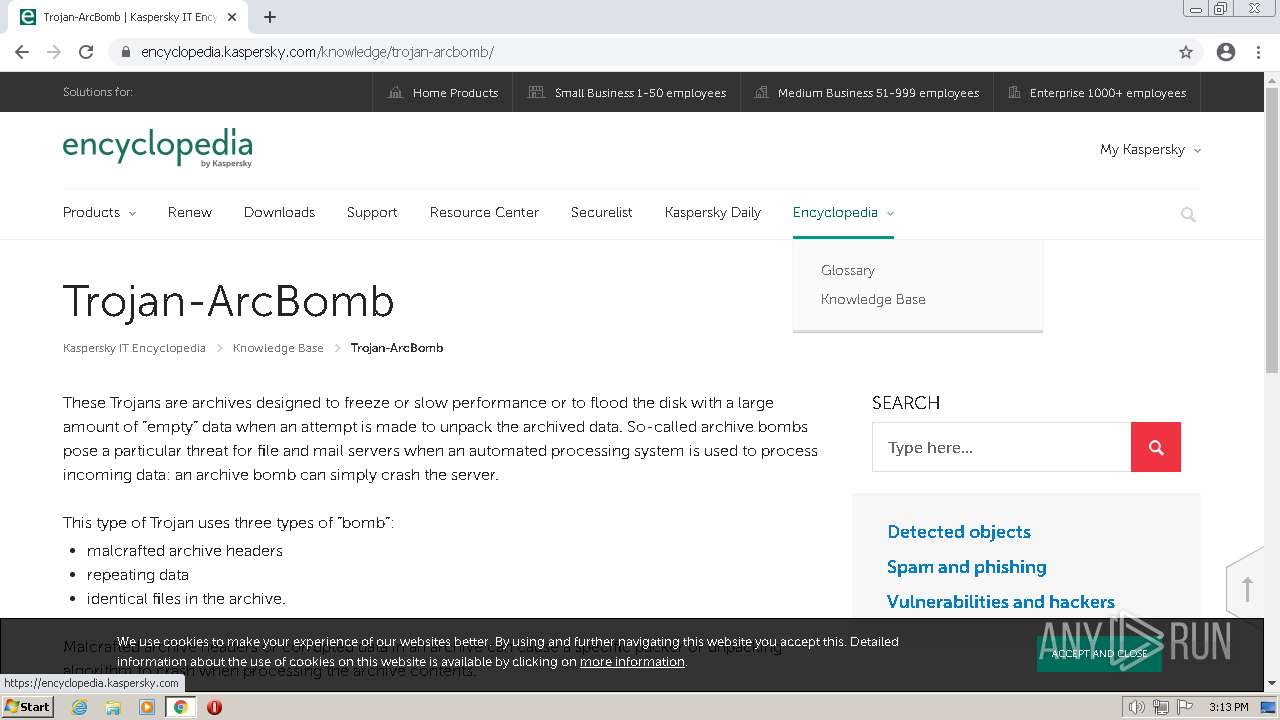Go to Resource Center

pyautogui.click(x=484, y=212)
